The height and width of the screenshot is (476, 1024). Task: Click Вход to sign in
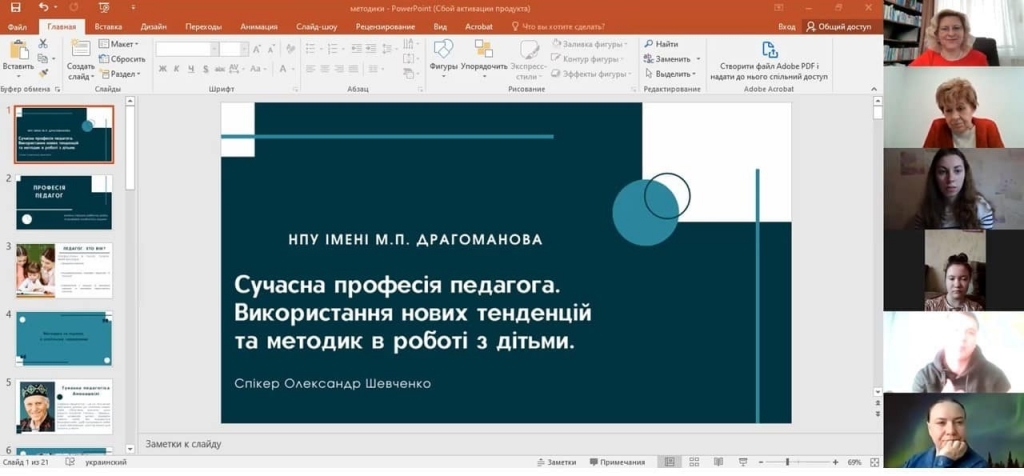coord(786,27)
